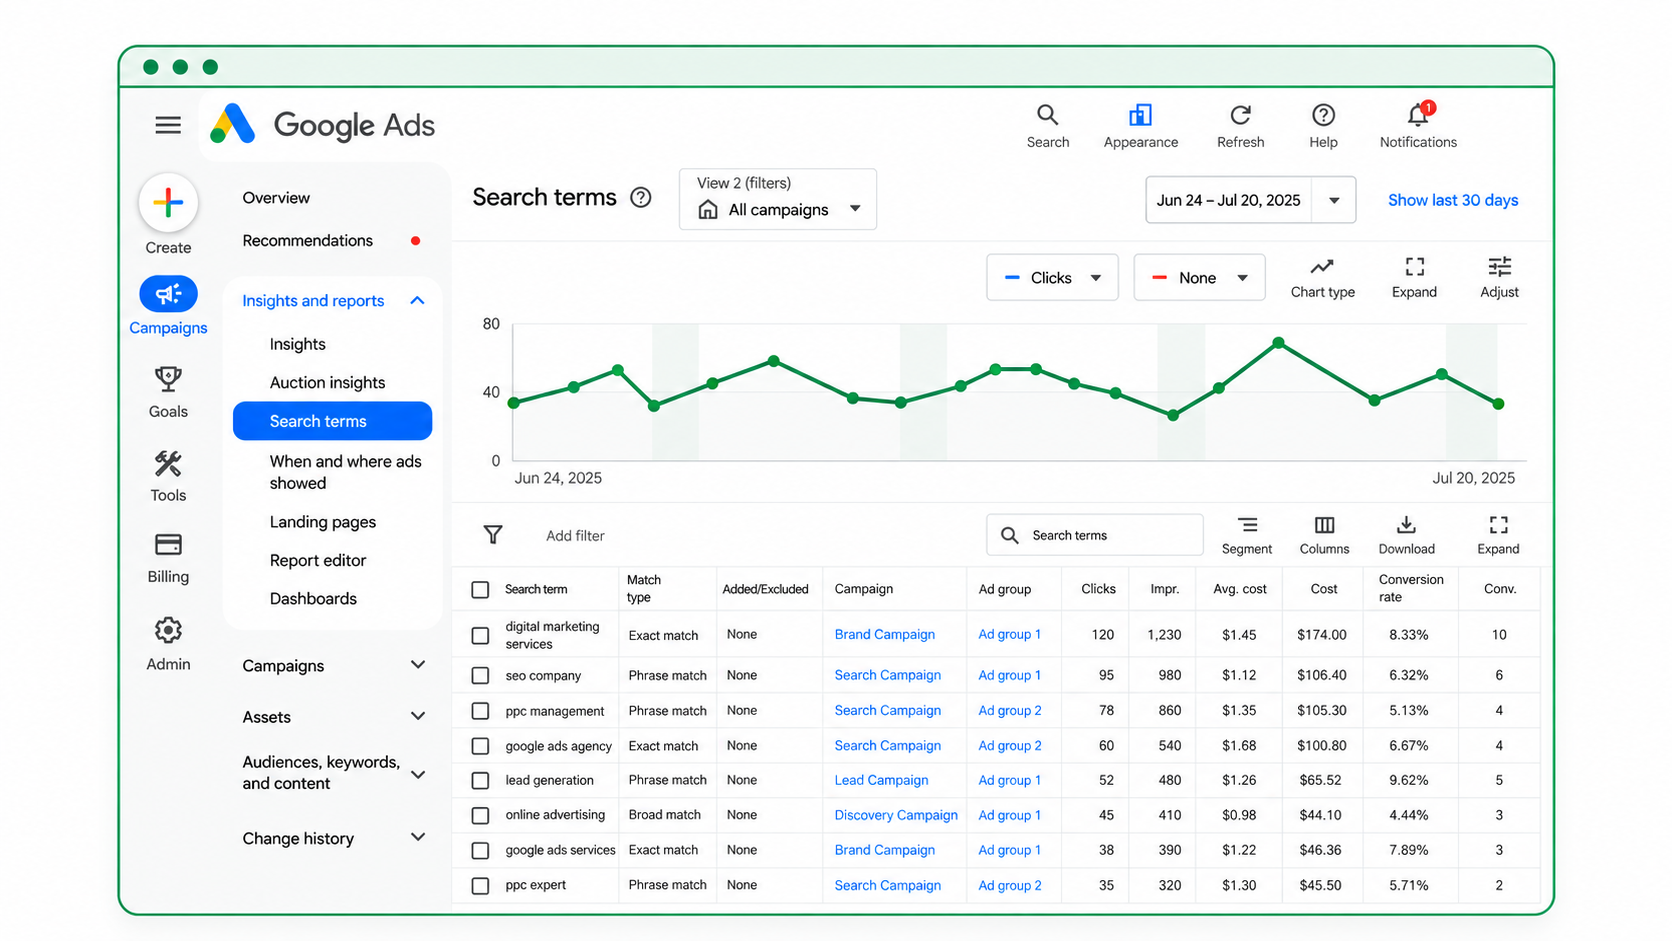Open chart Adjust settings
1672x941 pixels.
pyautogui.click(x=1499, y=277)
